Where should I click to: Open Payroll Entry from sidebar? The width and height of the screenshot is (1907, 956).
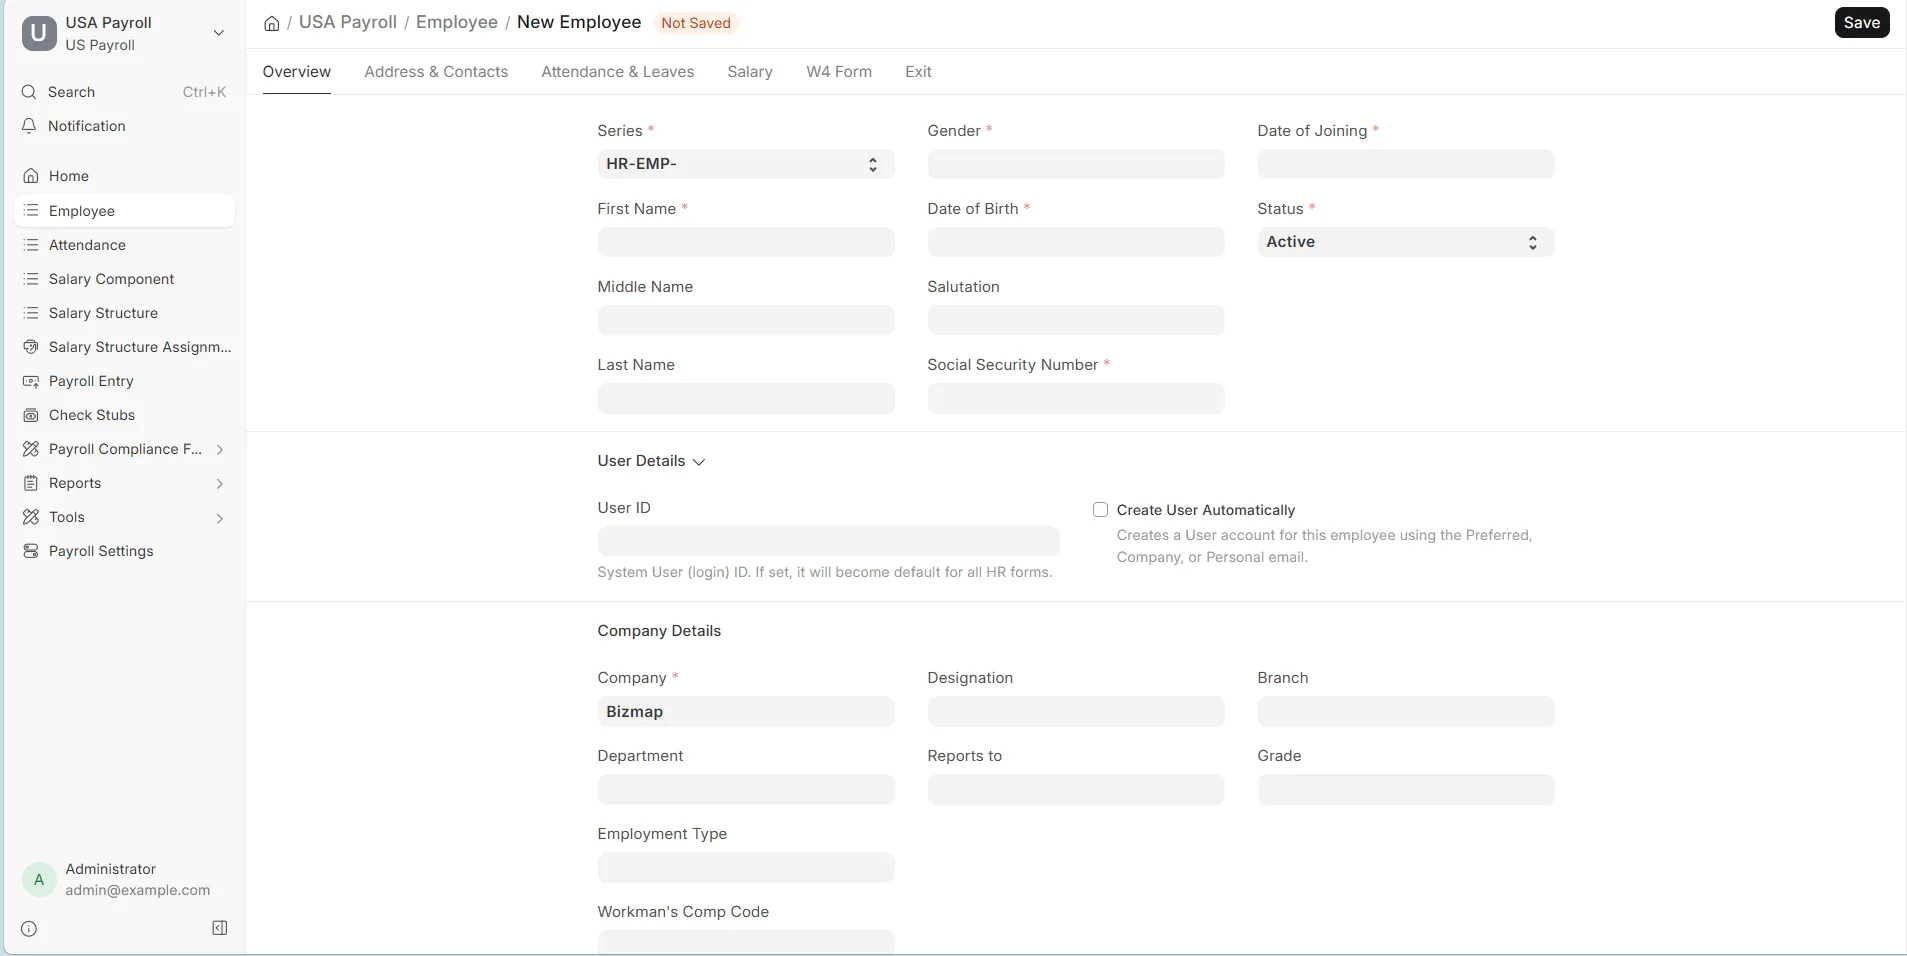coord(126,381)
